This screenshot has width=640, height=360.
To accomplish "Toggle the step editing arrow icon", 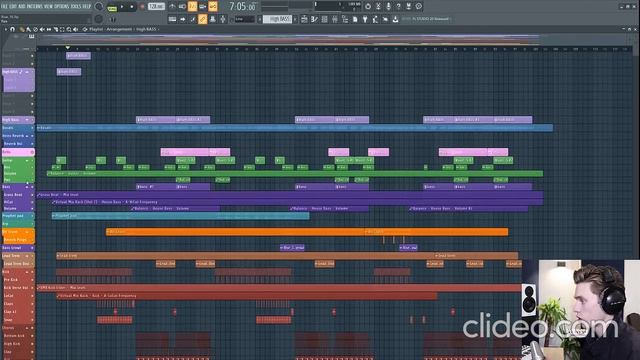I will click(x=182, y=19).
